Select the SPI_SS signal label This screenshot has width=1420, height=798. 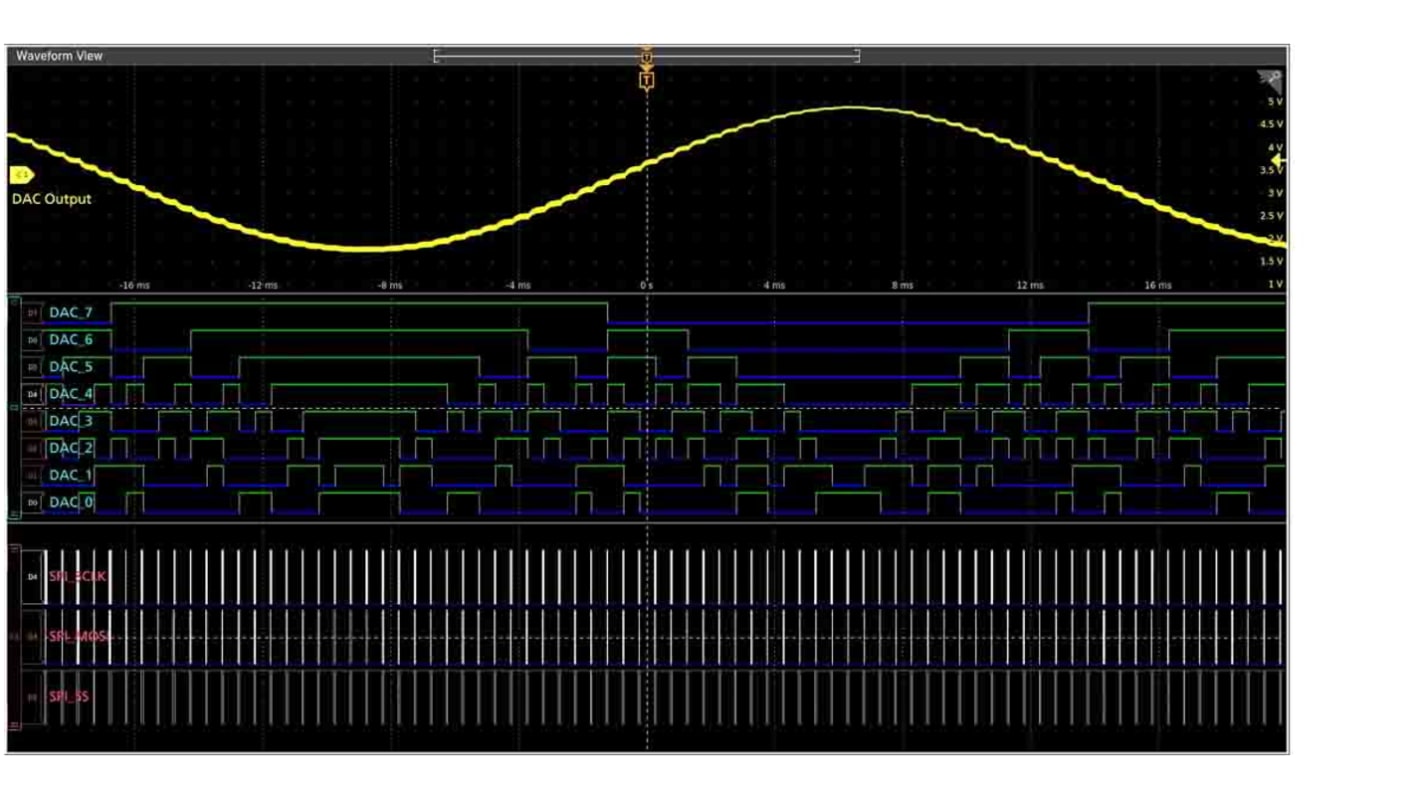(x=71, y=695)
